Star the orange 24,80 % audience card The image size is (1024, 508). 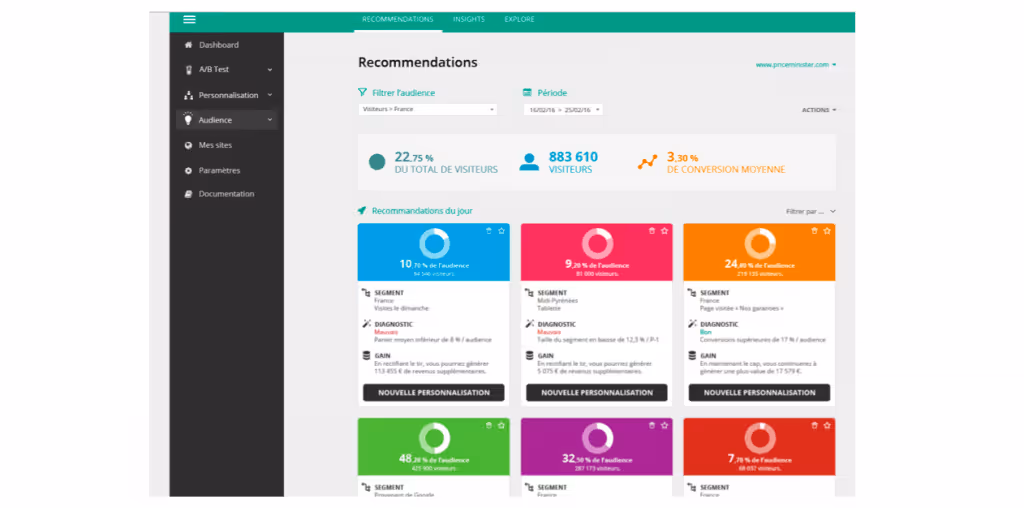827,230
